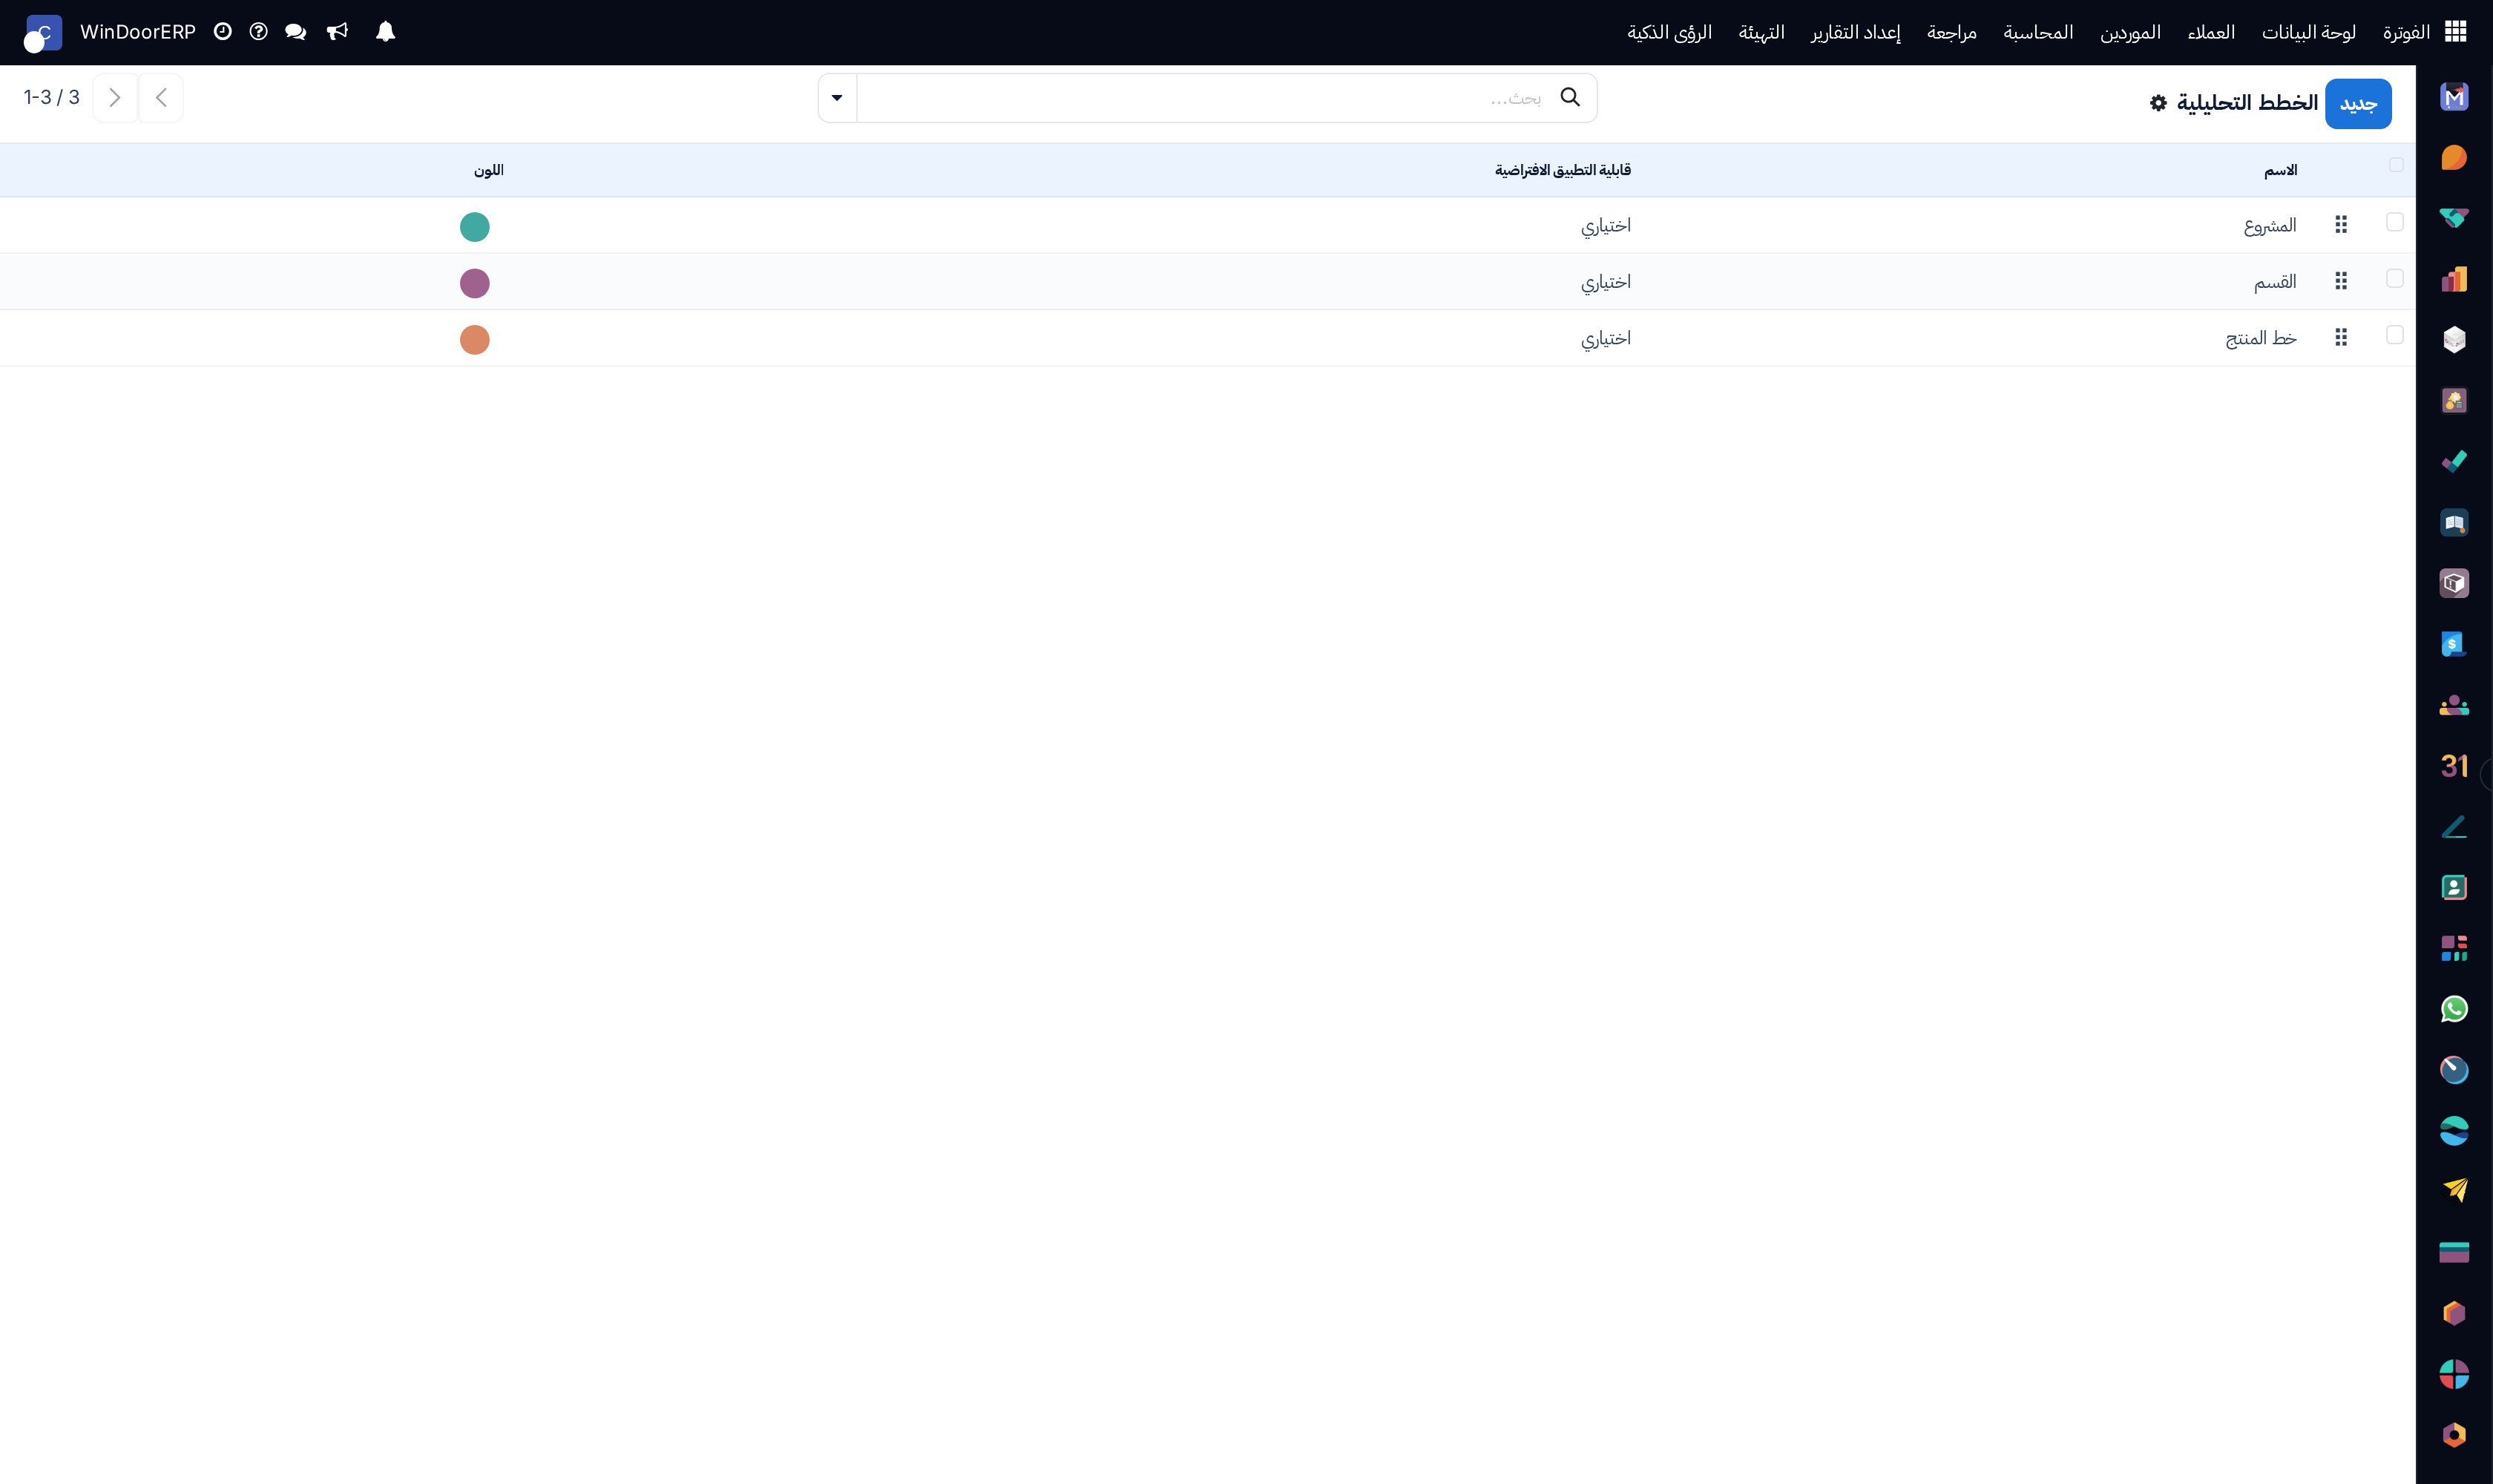Open the الموردين menu
The image size is (2493, 1484).
tap(2129, 33)
